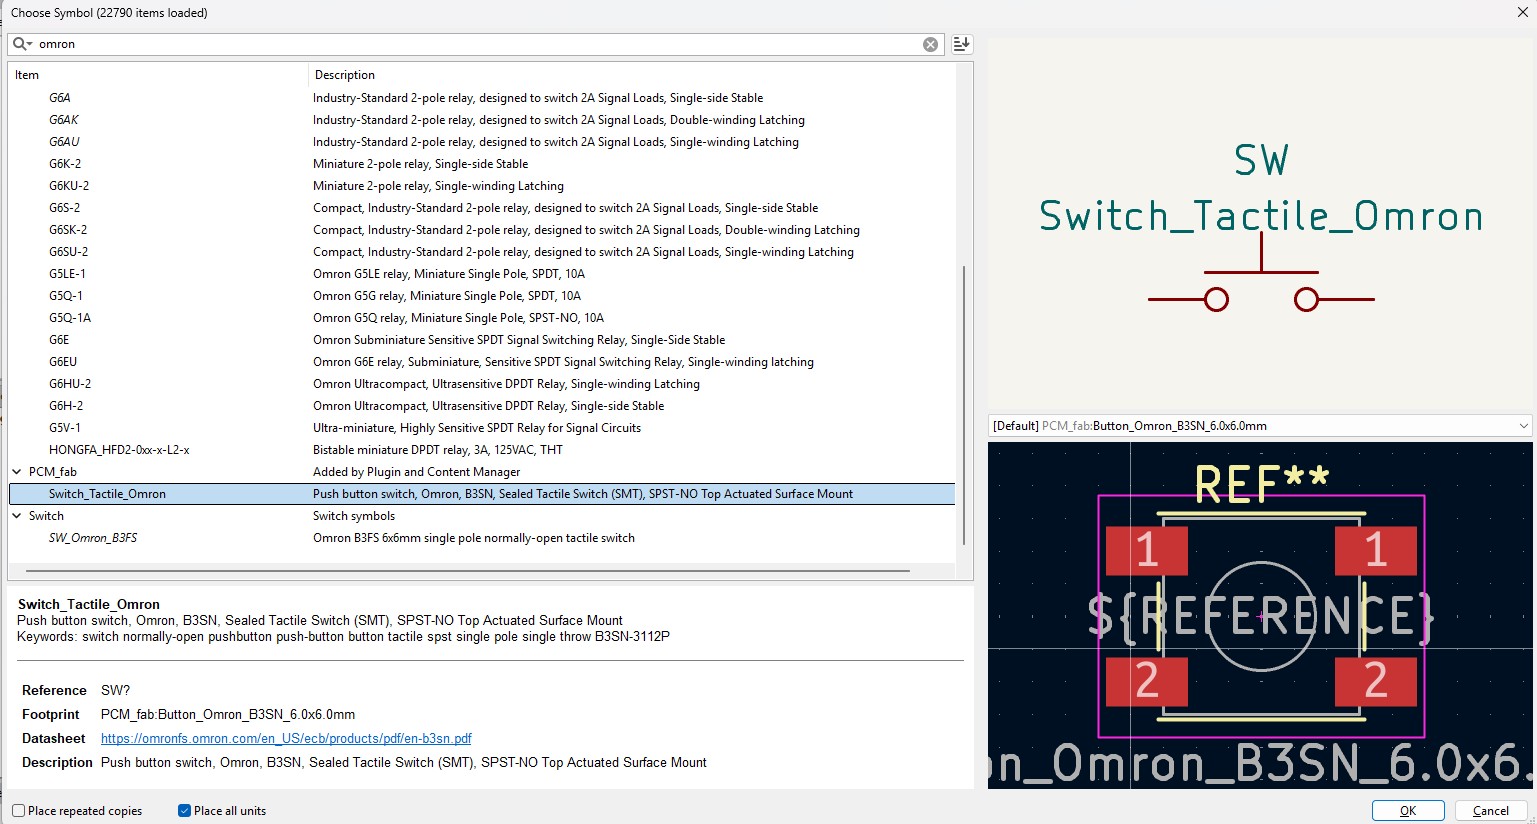Select the G5V-1 relay row
This screenshot has width=1537, height=824.
point(482,428)
